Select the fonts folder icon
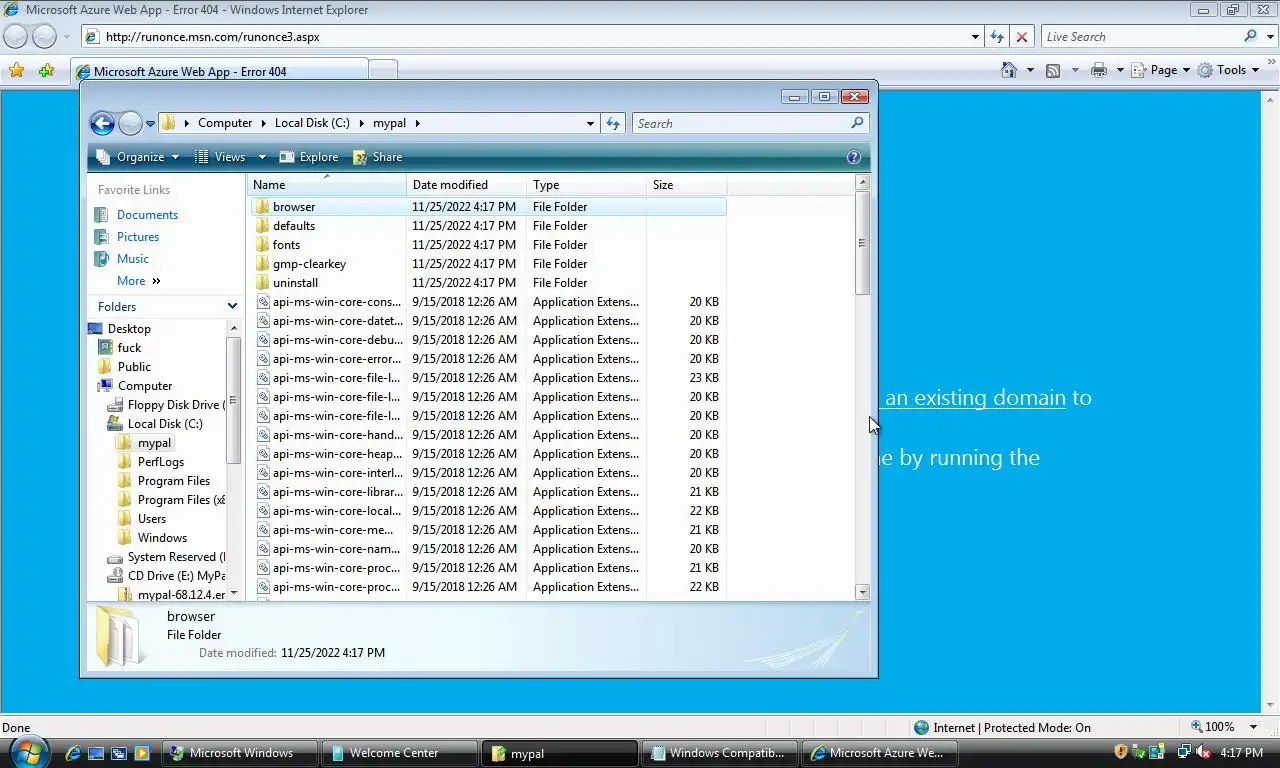This screenshot has width=1280, height=768. [262, 245]
